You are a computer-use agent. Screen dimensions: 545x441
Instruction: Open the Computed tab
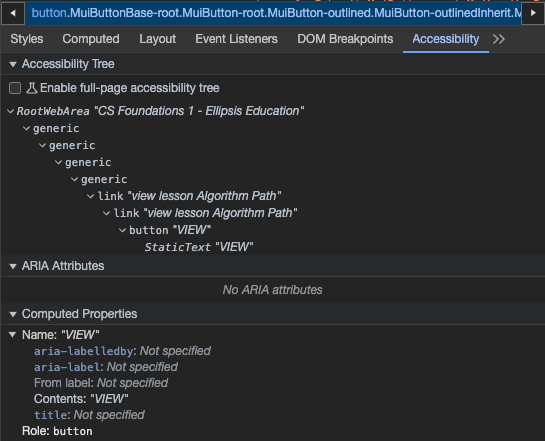click(x=91, y=39)
